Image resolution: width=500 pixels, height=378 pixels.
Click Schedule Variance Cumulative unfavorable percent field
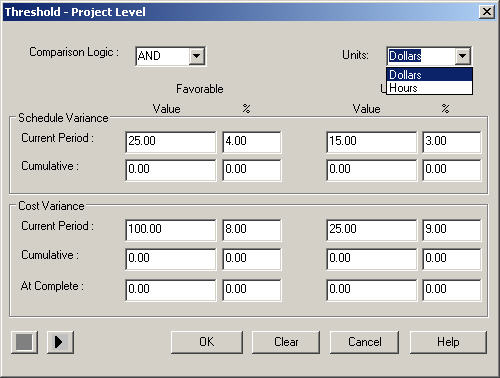pyautogui.click(x=452, y=170)
